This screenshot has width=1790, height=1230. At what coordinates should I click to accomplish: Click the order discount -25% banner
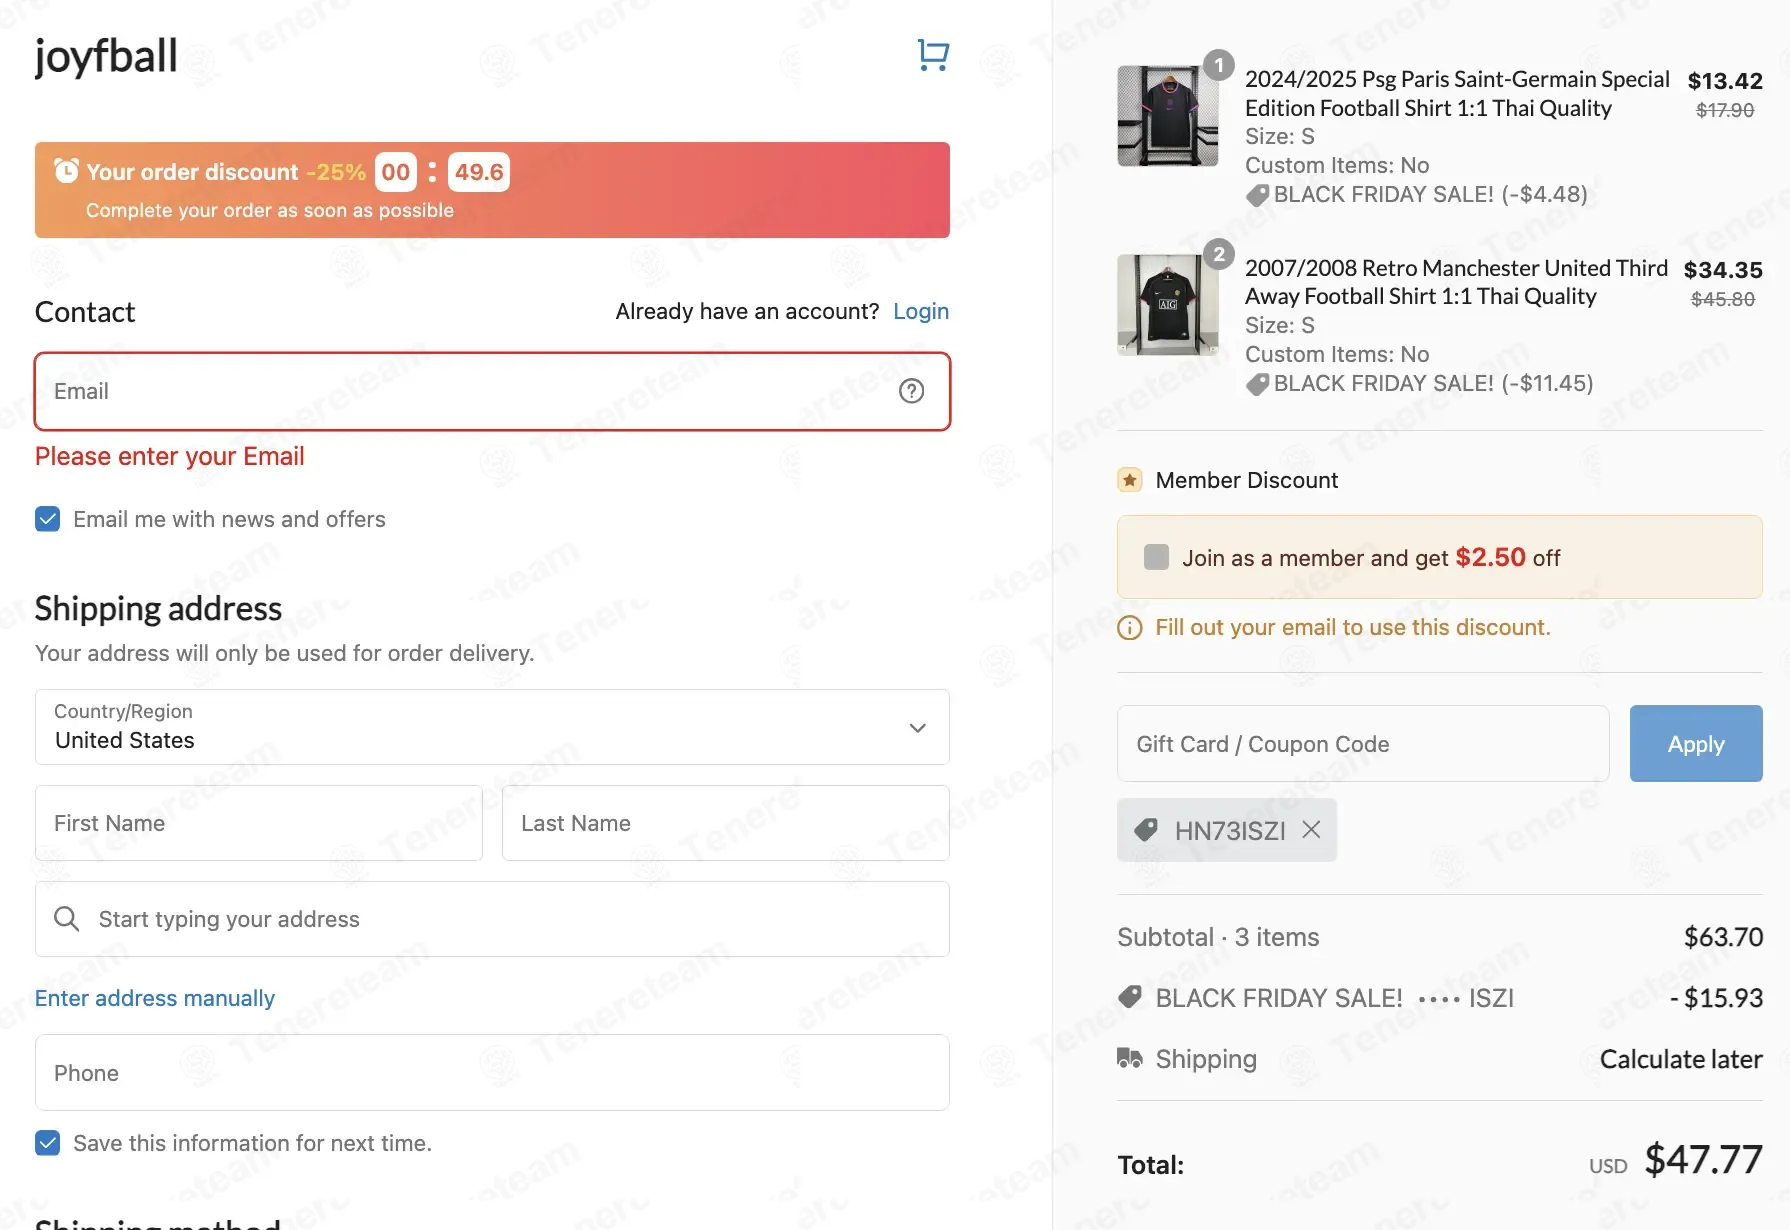click(x=492, y=190)
